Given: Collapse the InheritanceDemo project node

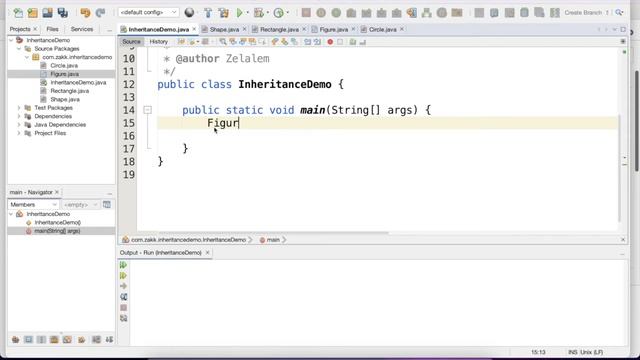Looking at the screenshot, I should (x=11, y=40).
